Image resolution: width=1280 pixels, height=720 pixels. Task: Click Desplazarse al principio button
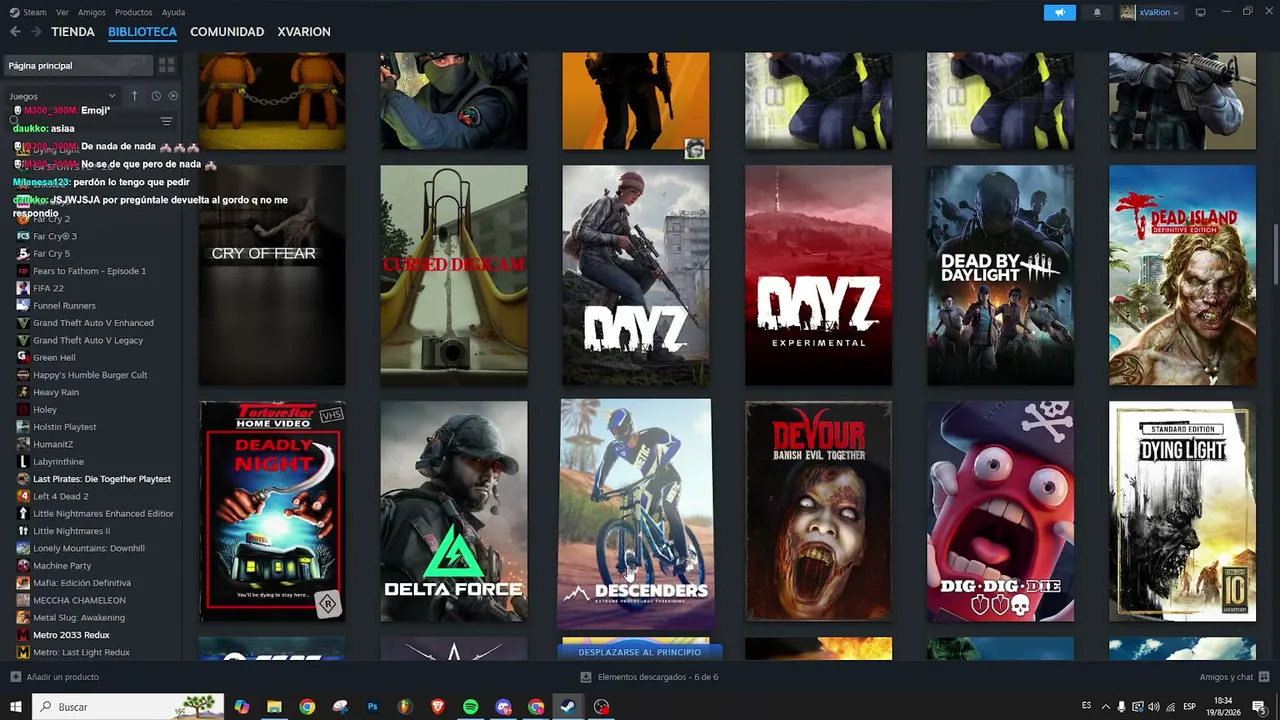click(640, 652)
